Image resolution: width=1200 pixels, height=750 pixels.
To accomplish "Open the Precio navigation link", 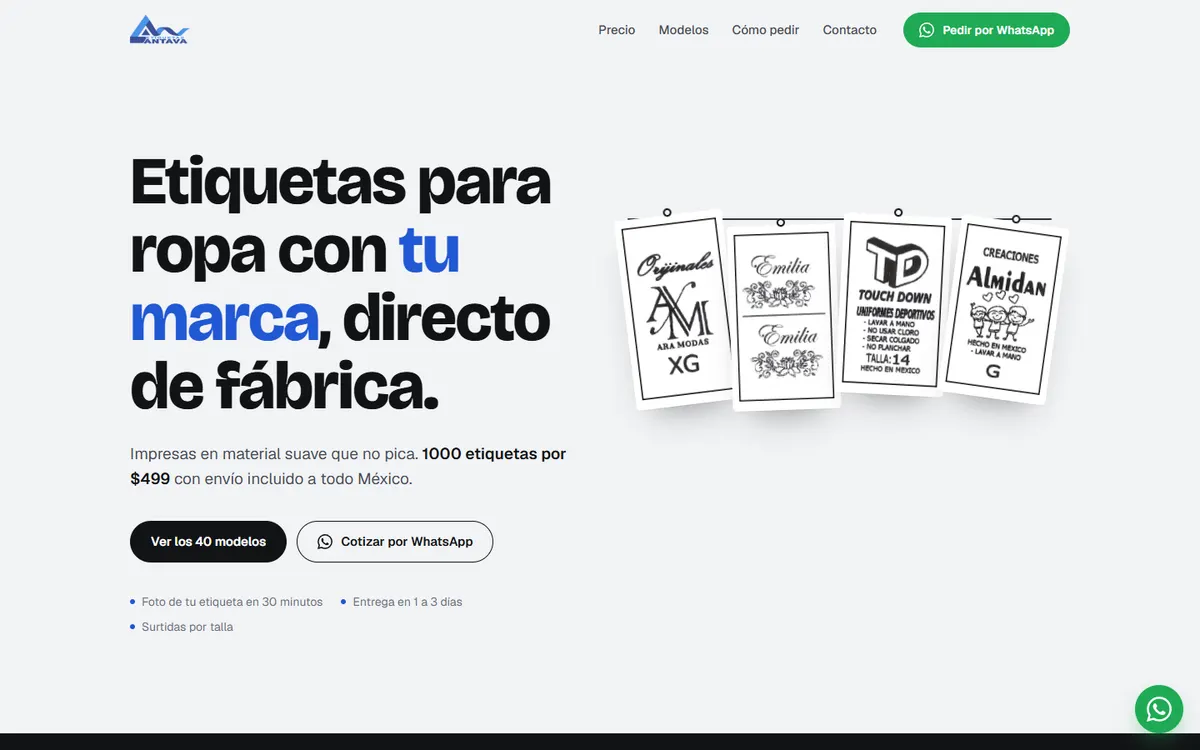I will (617, 30).
